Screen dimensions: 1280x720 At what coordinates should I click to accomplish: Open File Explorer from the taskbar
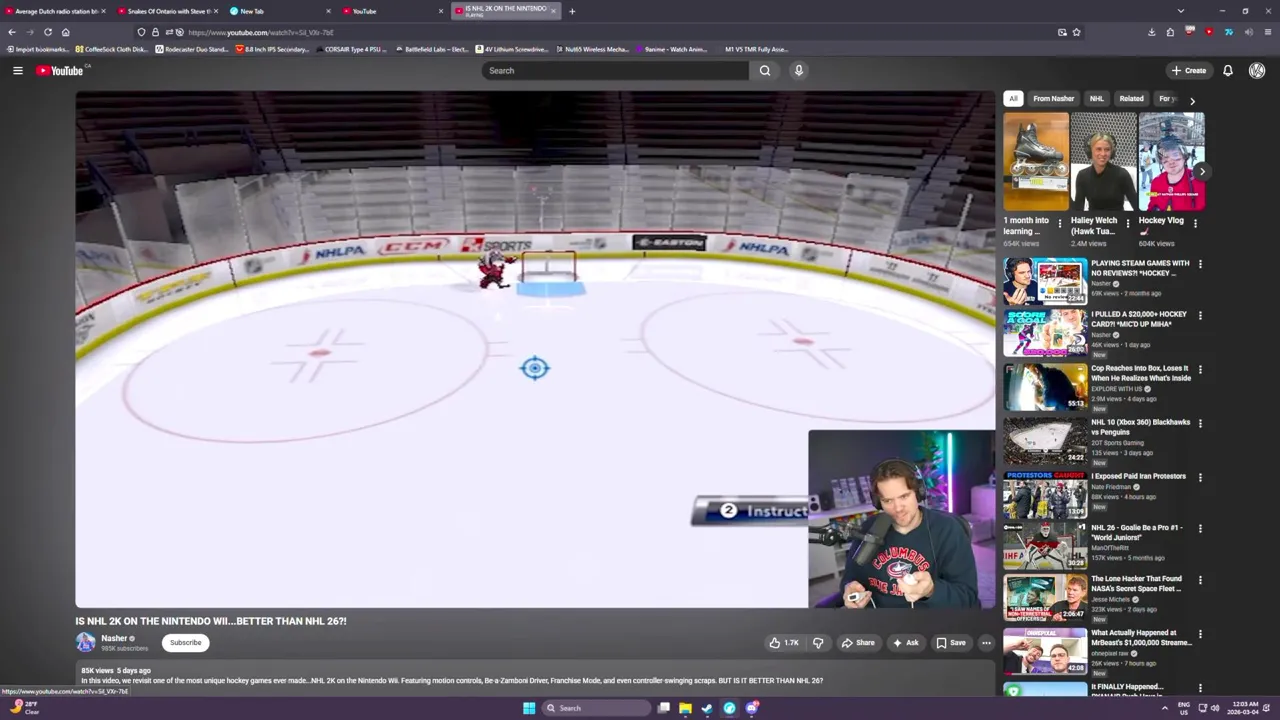tap(685, 708)
